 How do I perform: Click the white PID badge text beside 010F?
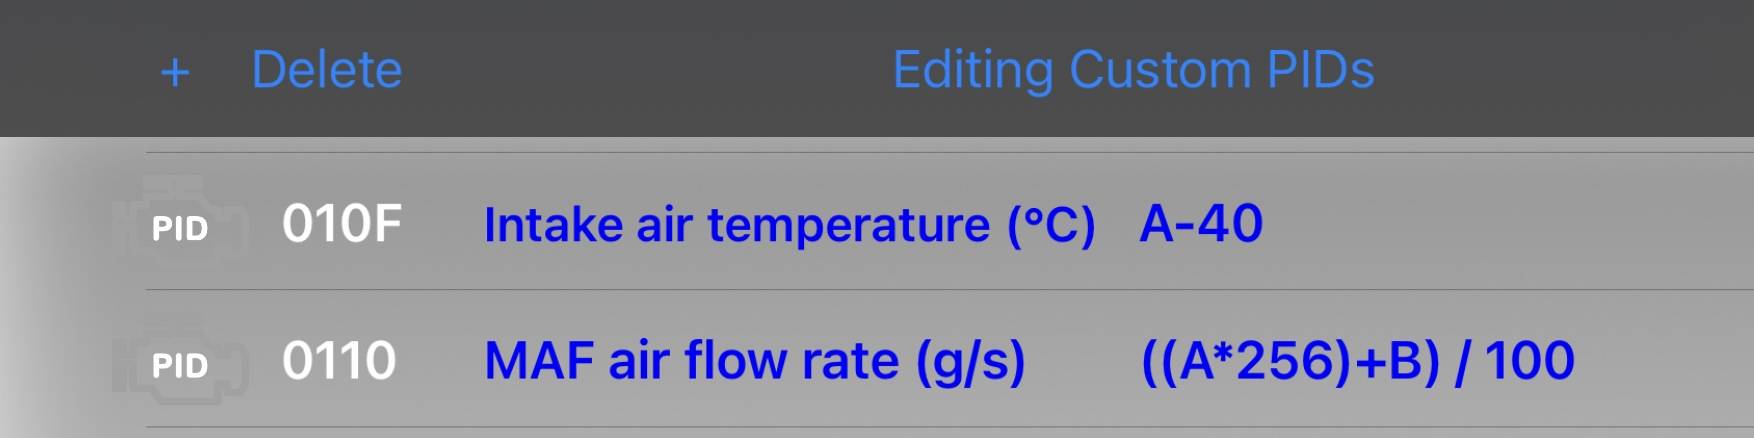click(x=180, y=229)
